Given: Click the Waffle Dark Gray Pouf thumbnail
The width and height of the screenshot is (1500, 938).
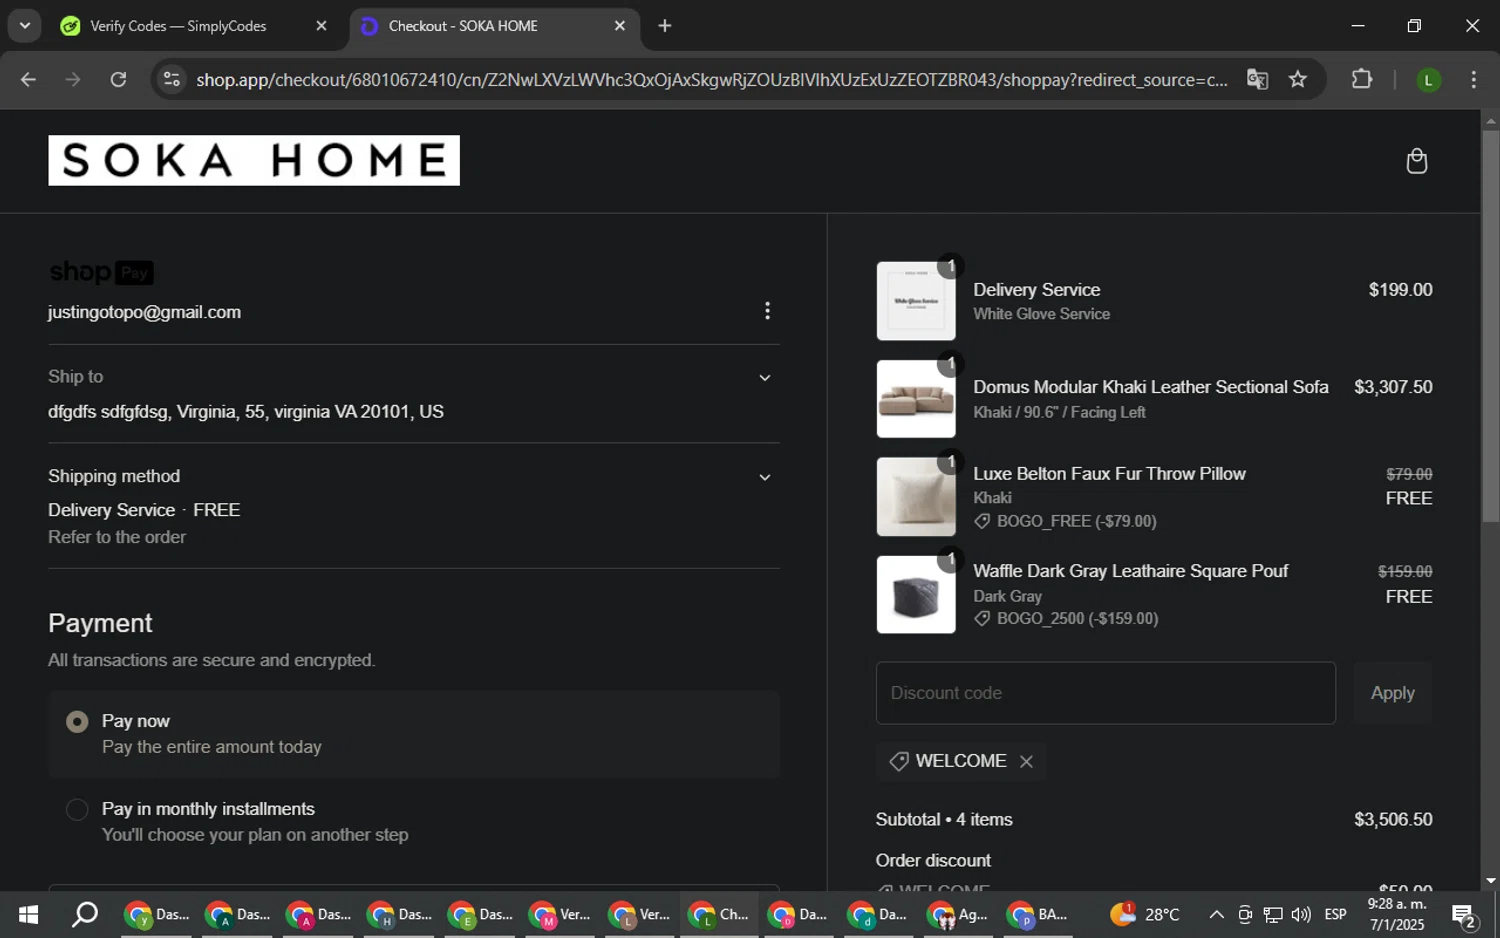Looking at the screenshot, I should click(x=916, y=594).
